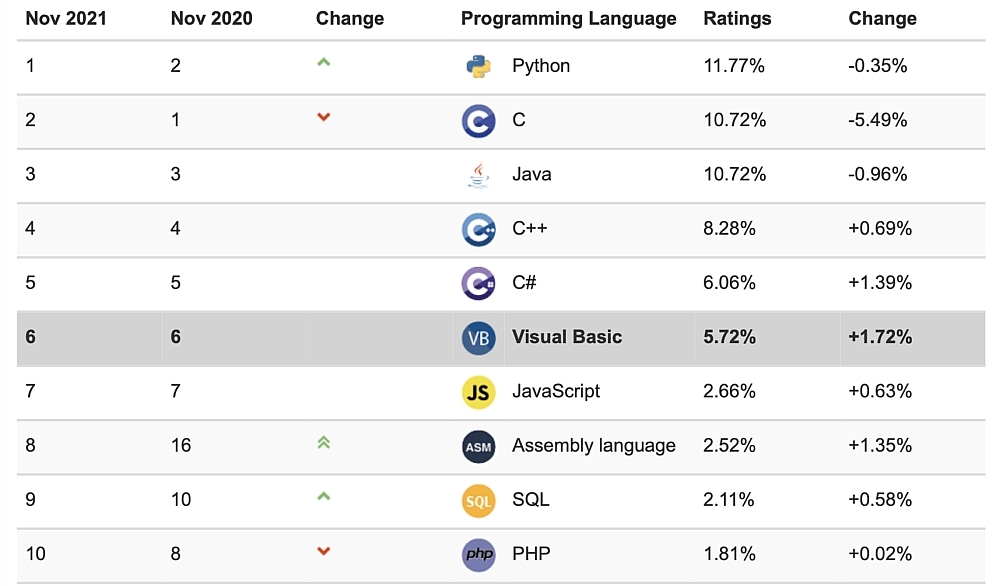Click the C language logo icon

click(x=478, y=121)
